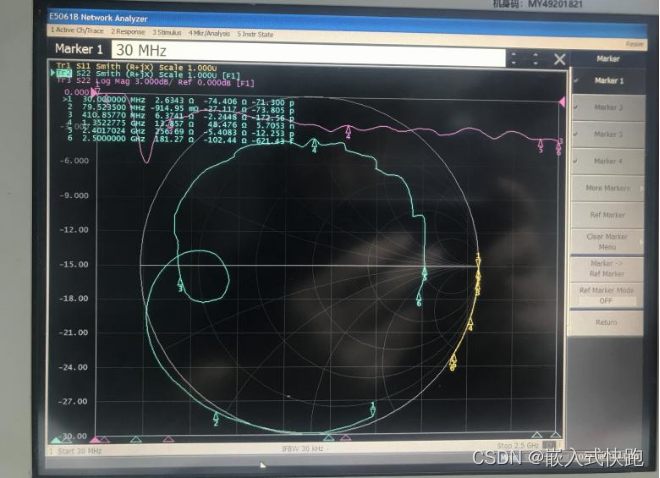Click marker list row 2 at 79.523500 MHz

180,109
